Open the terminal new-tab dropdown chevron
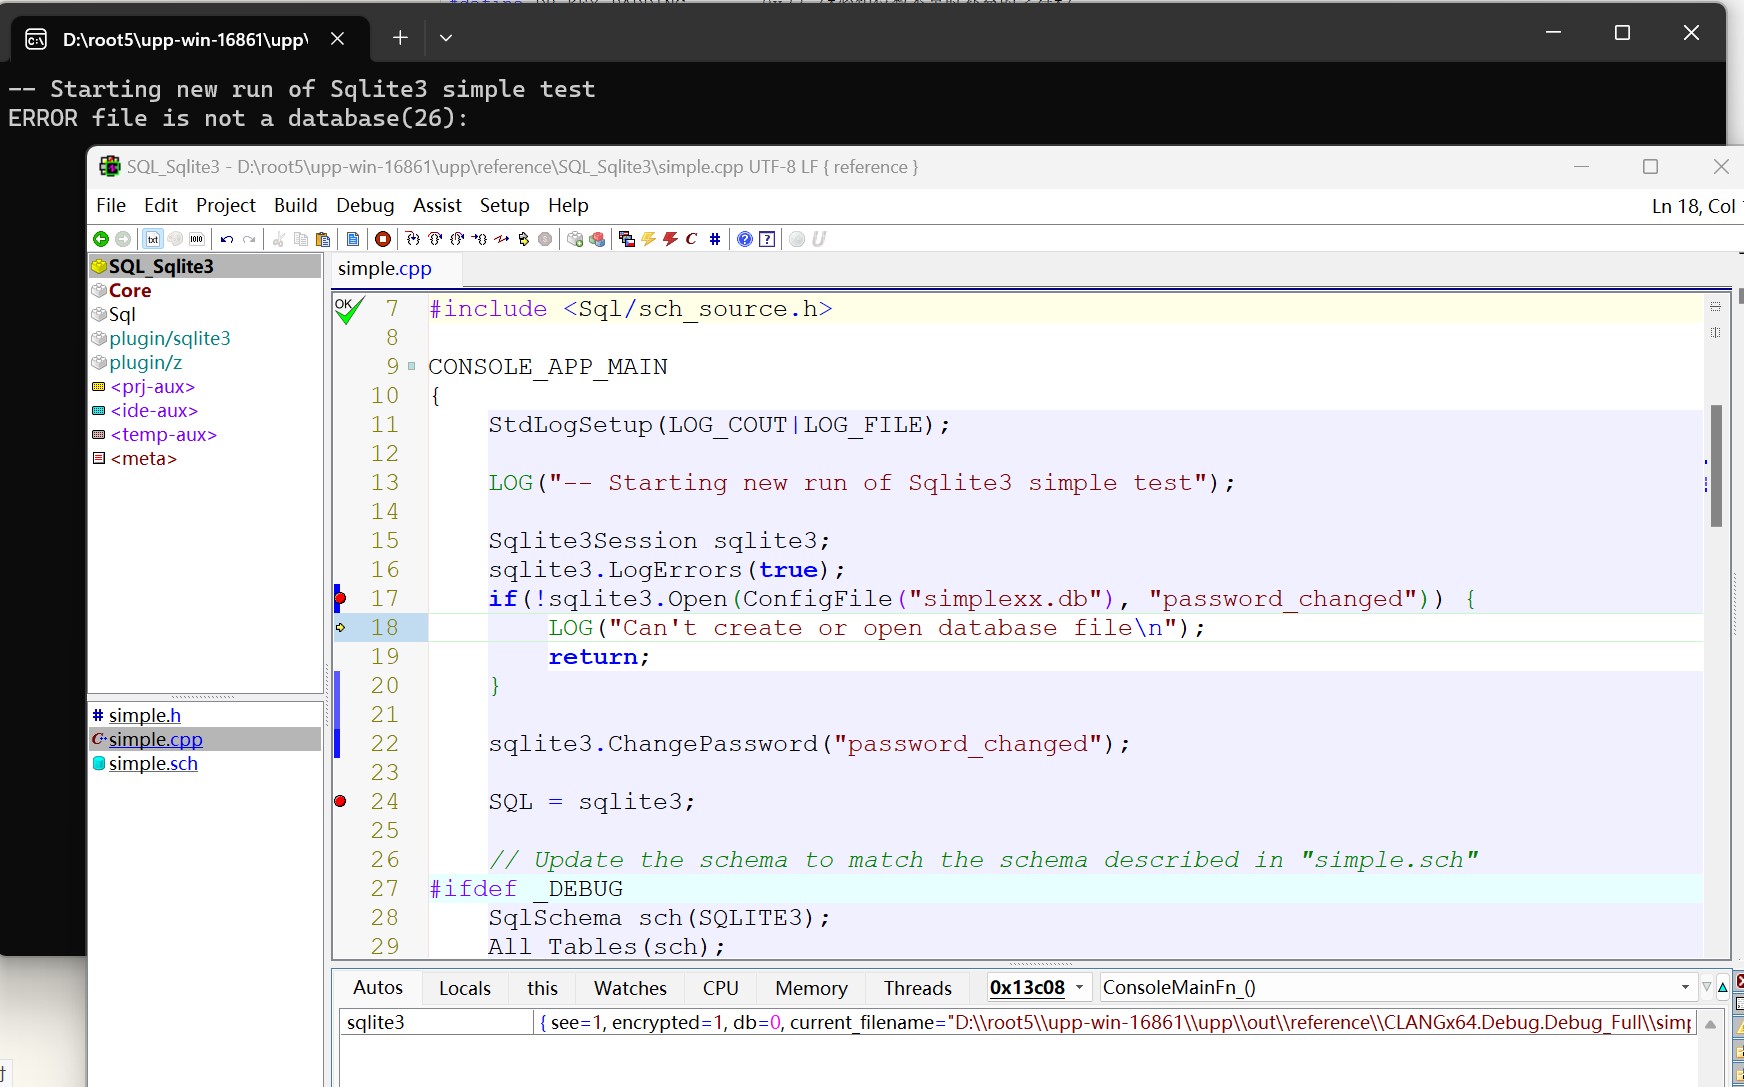1744x1087 pixels. [x=446, y=38]
